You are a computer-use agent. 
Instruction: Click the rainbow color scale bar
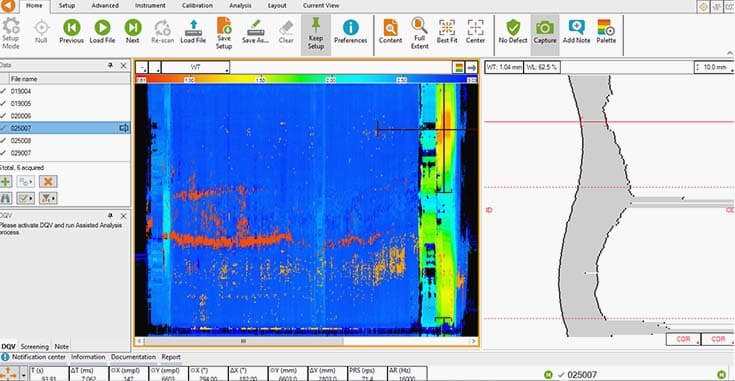[307, 80]
